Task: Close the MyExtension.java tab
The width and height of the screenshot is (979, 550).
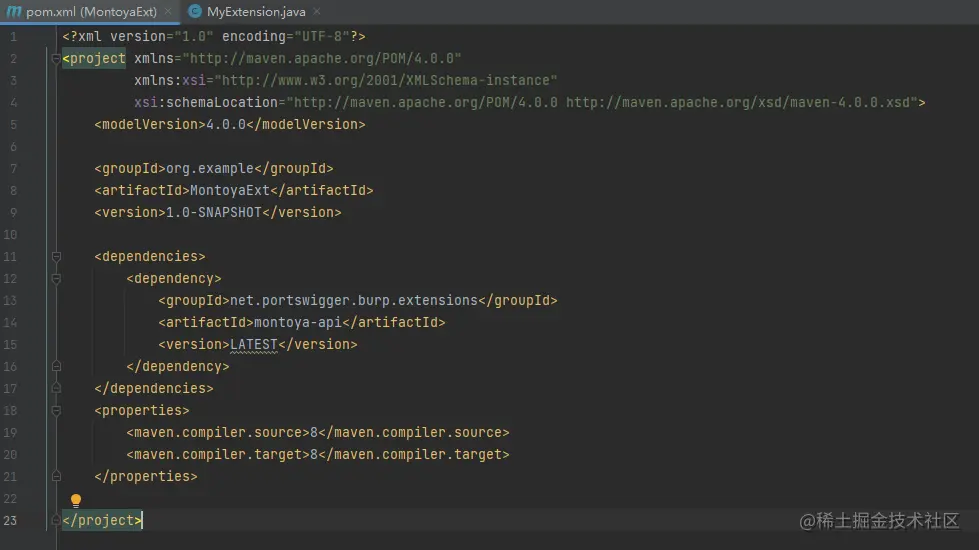Action: [x=317, y=11]
